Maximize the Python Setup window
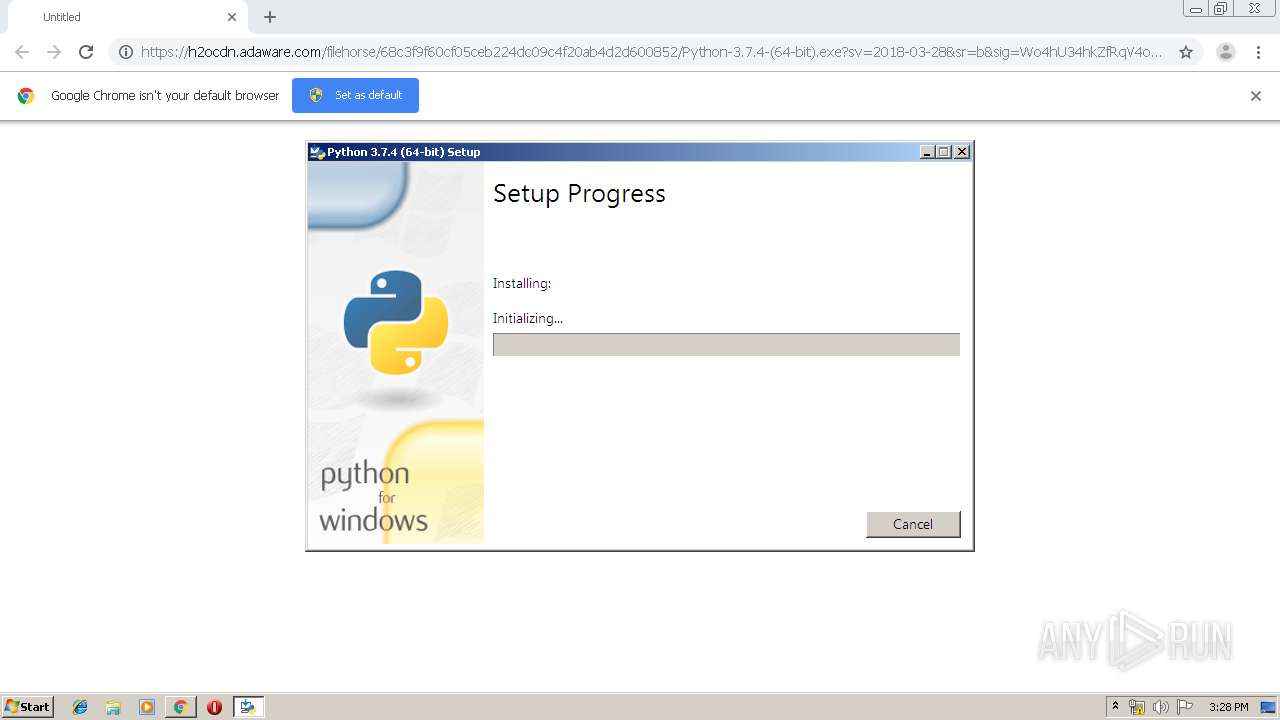This screenshot has width=1280, height=720. 944,152
